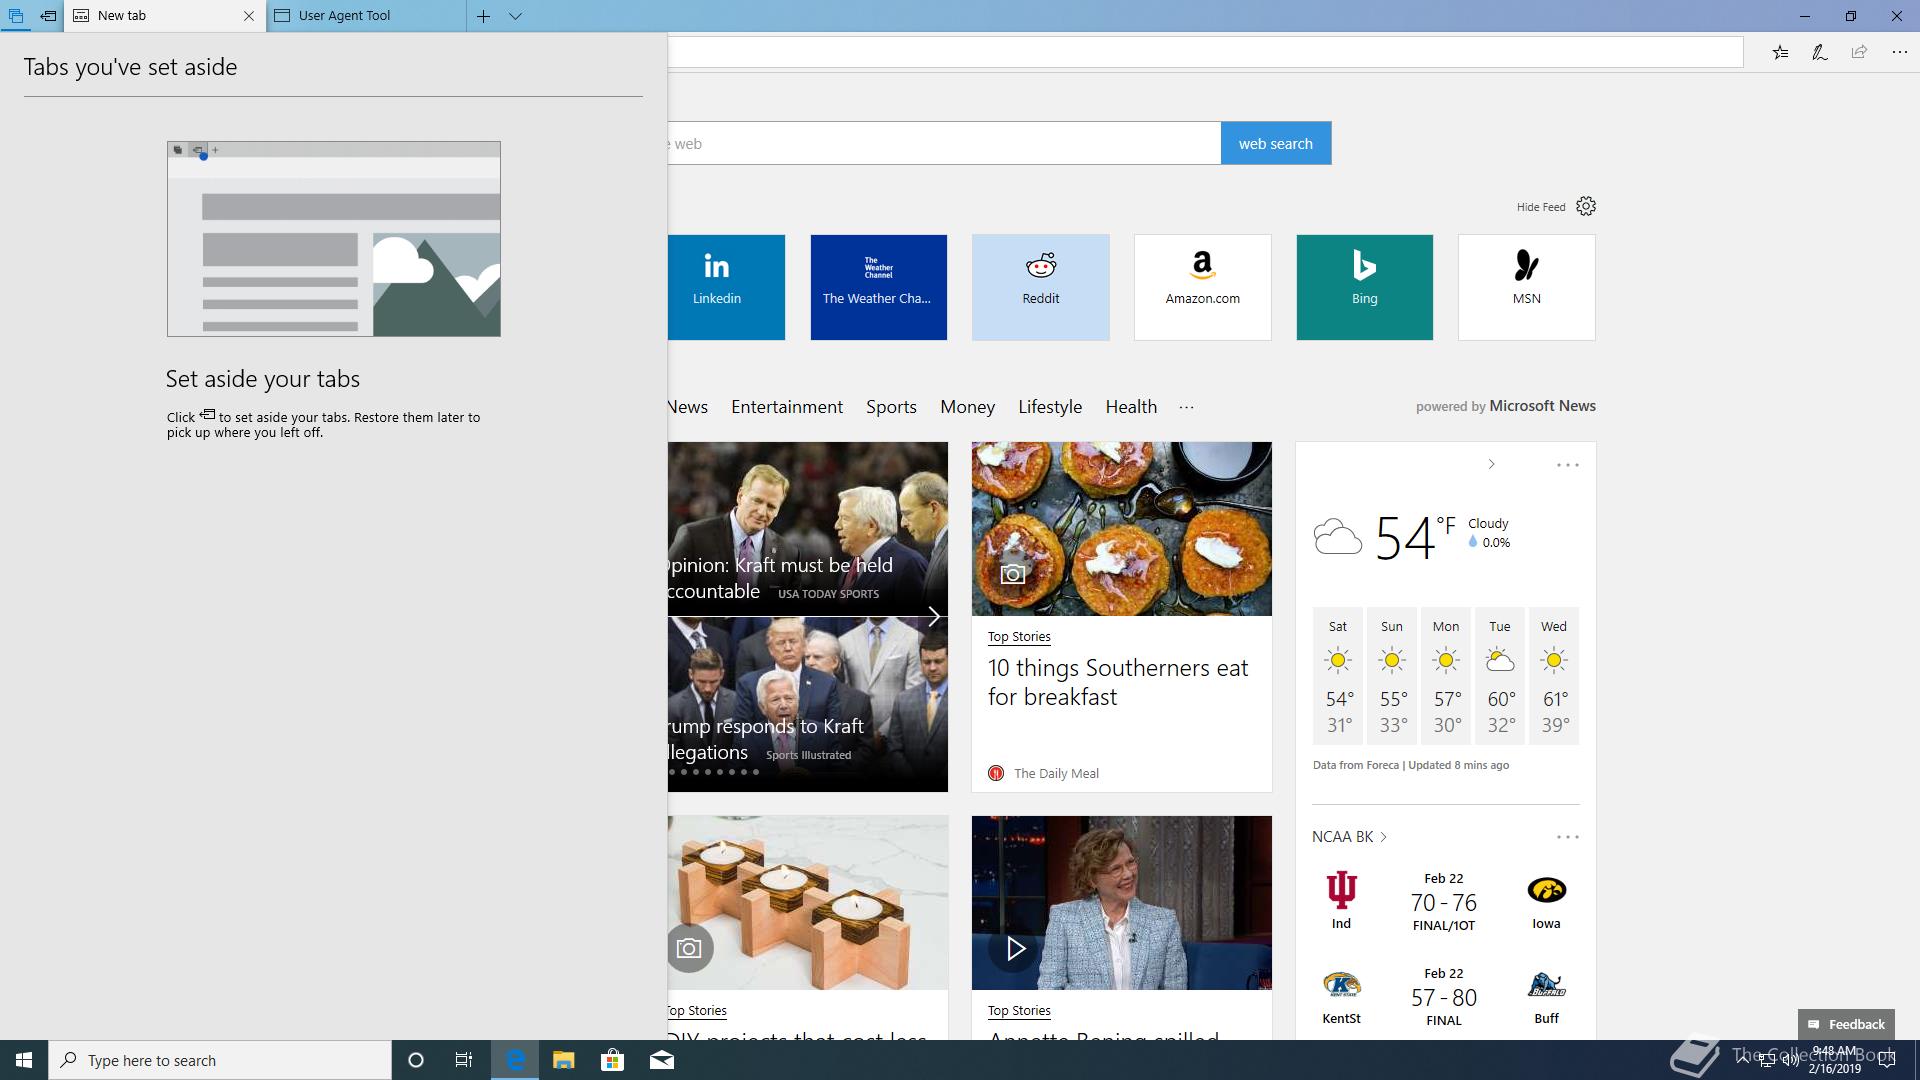Select the Sun forecast day
Image resolution: width=1920 pixels, height=1080 pixels.
click(1392, 675)
